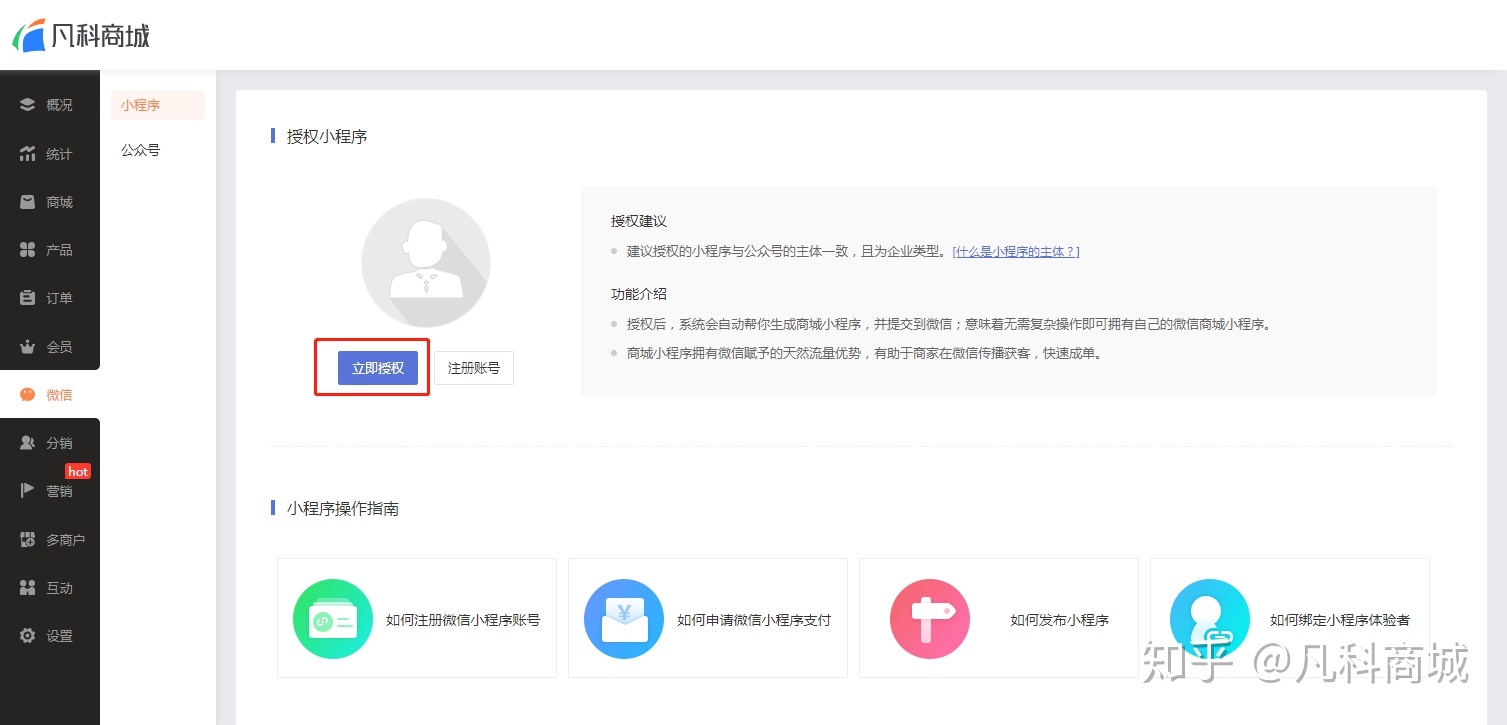Select the 会员 members icon

tap(50, 346)
